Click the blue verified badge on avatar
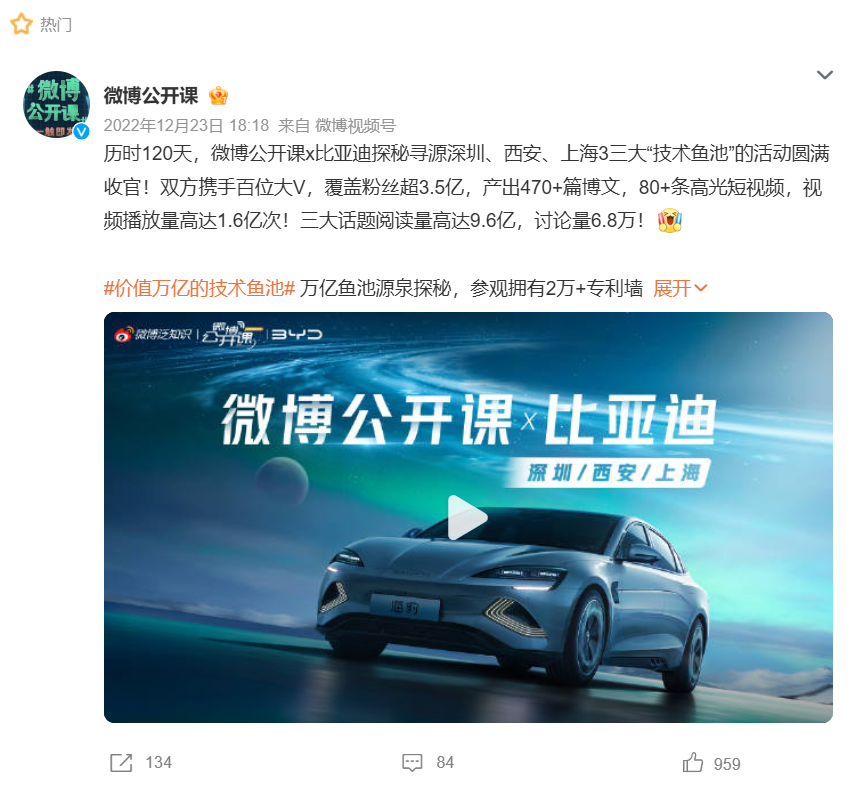 (82, 131)
